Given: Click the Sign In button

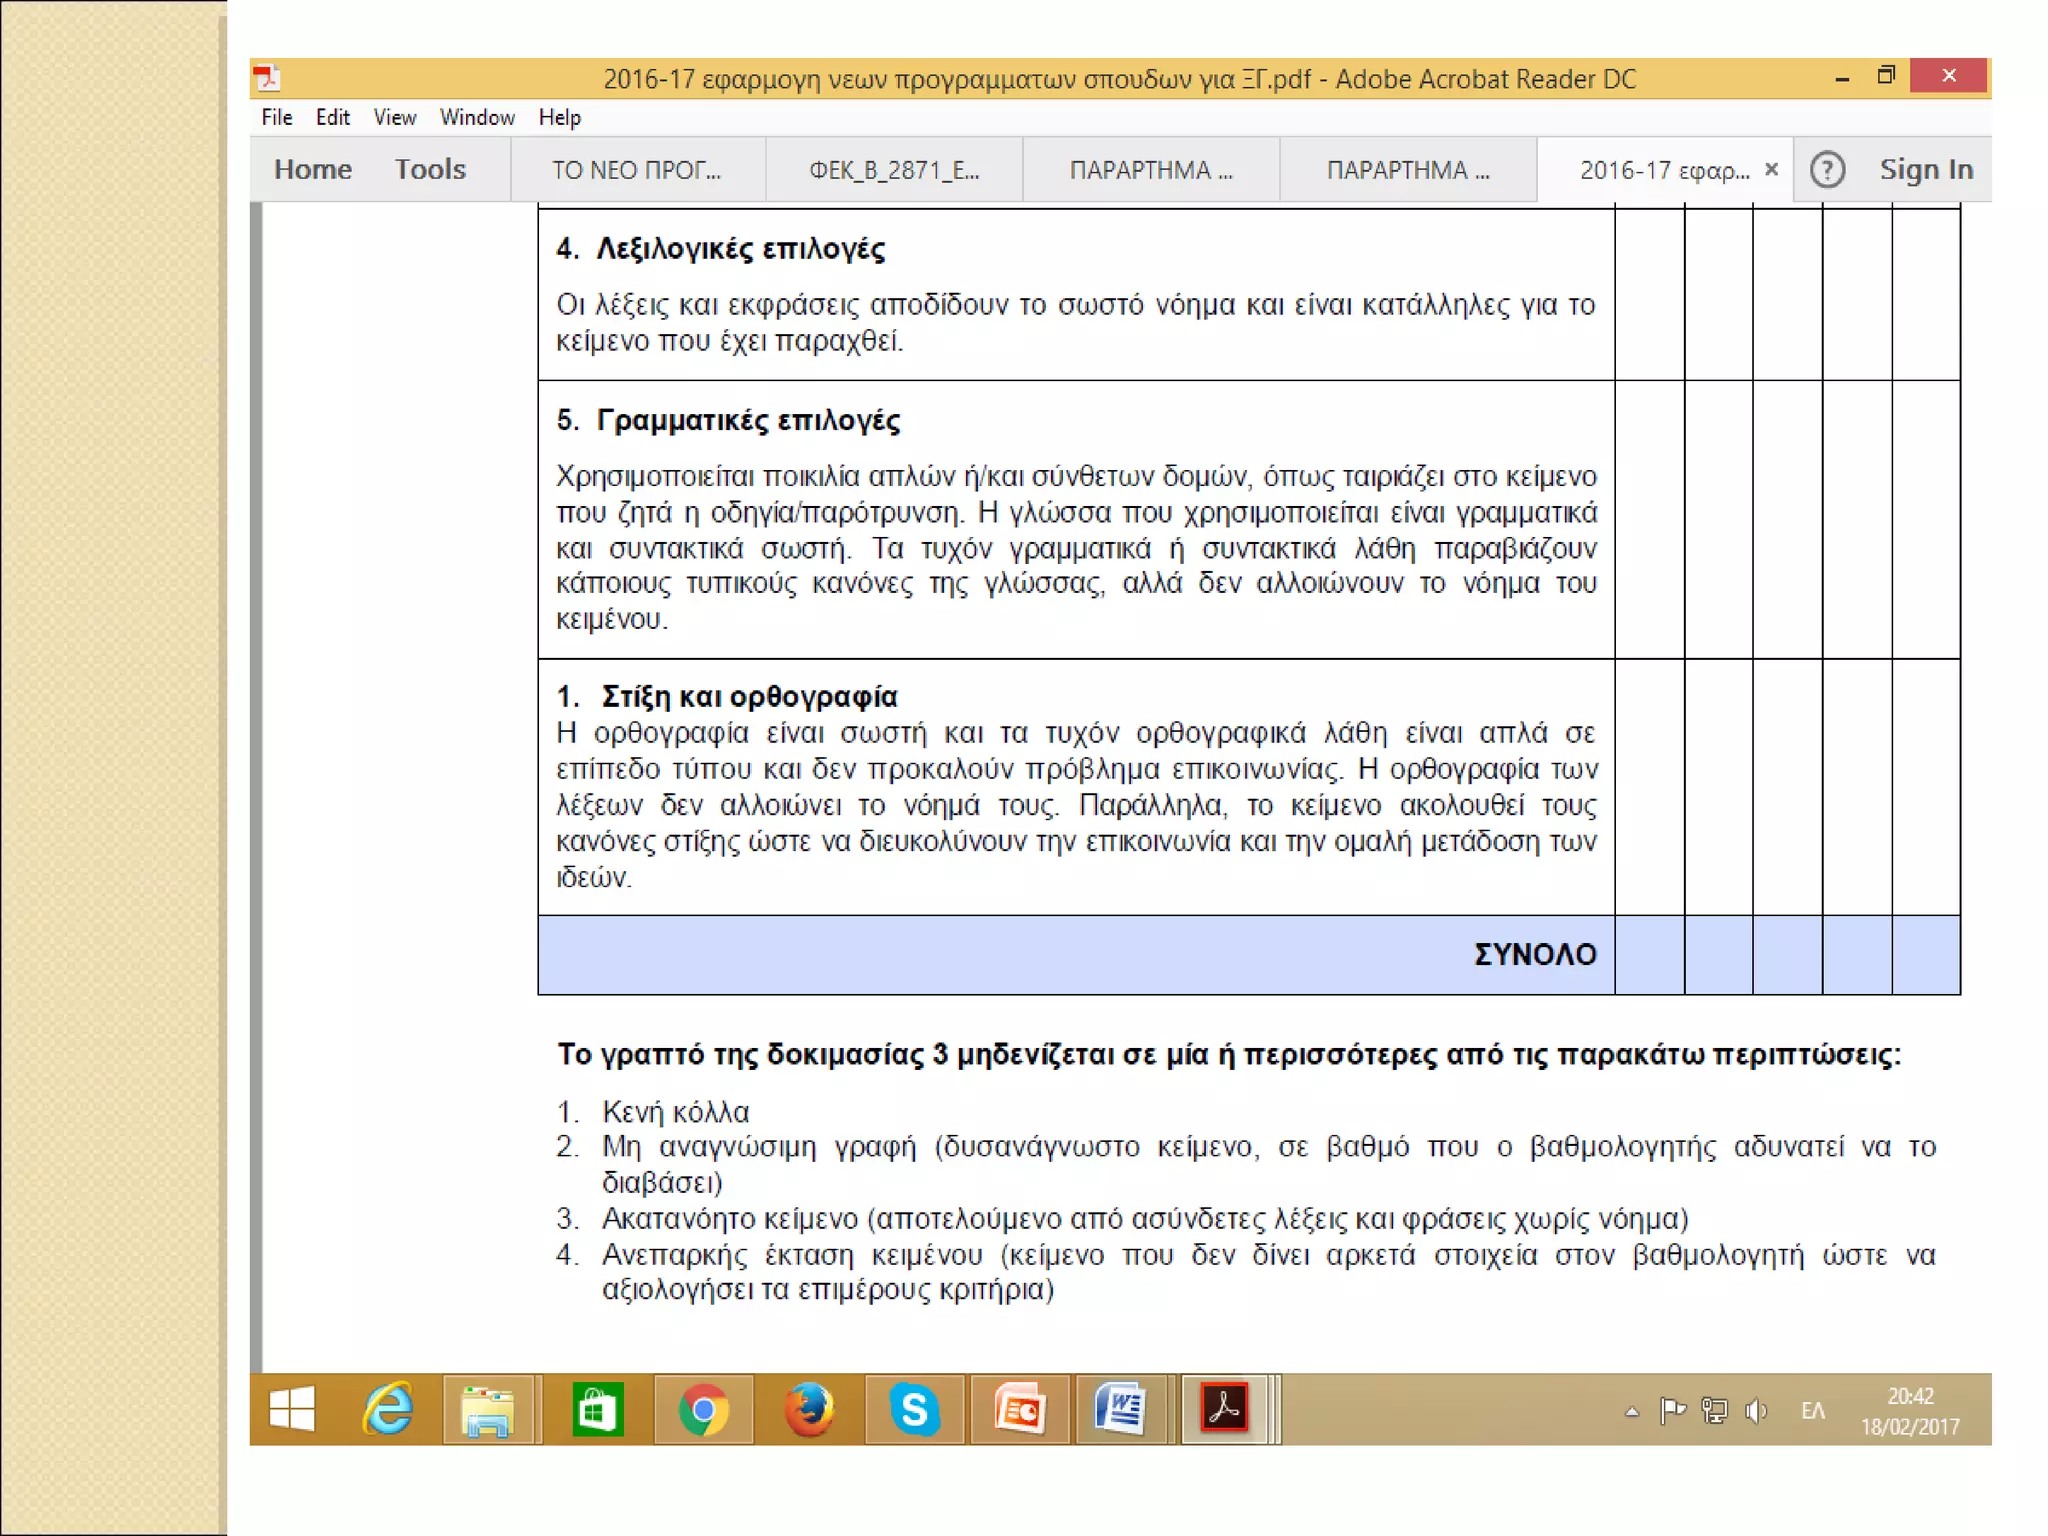Looking at the screenshot, I should click(1926, 170).
